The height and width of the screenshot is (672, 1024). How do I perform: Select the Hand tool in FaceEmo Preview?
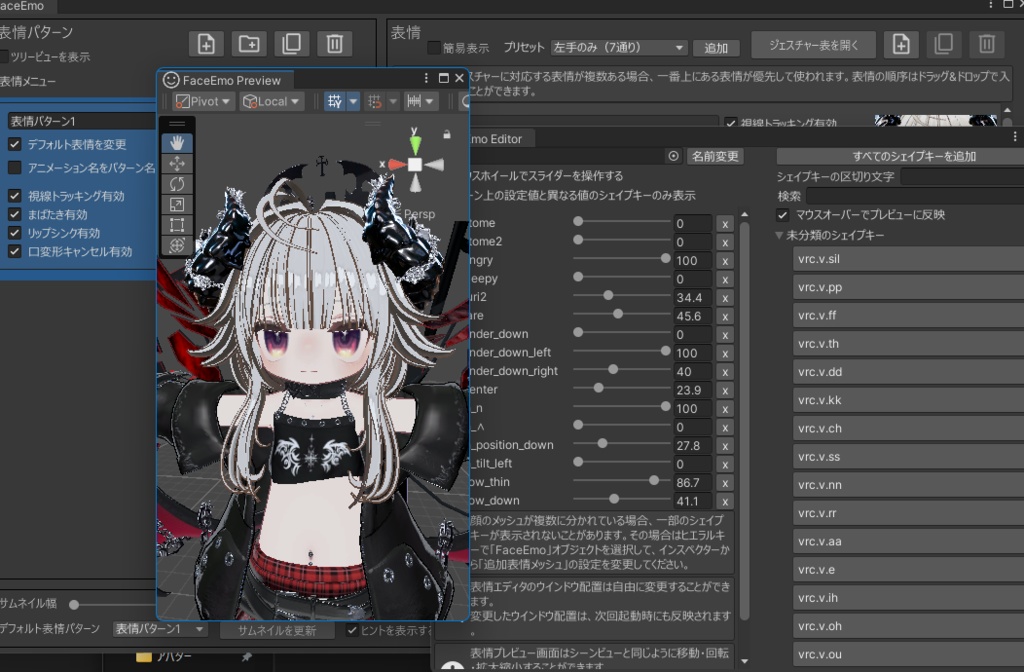pyautogui.click(x=177, y=143)
